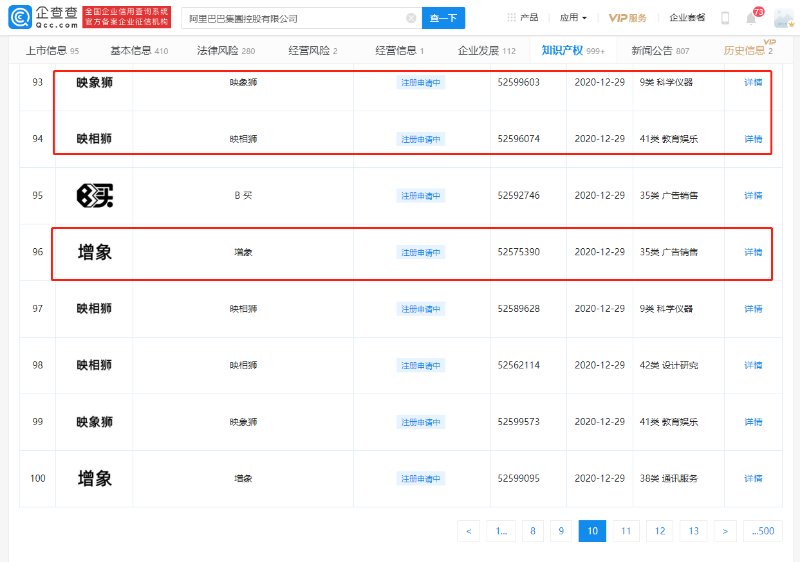Go to previous page with < arrow

point(468,531)
